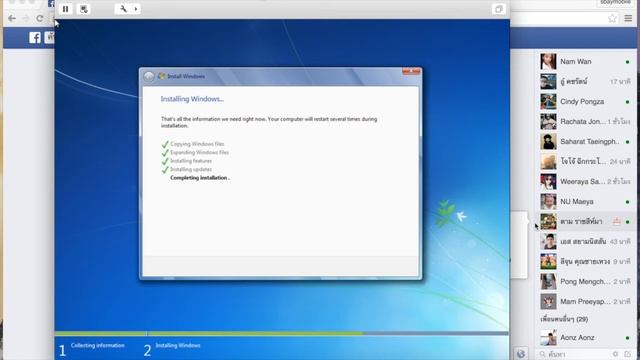The height and width of the screenshot is (360, 640).
Task: Open chat with Nam Wan
Action: pos(585,62)
